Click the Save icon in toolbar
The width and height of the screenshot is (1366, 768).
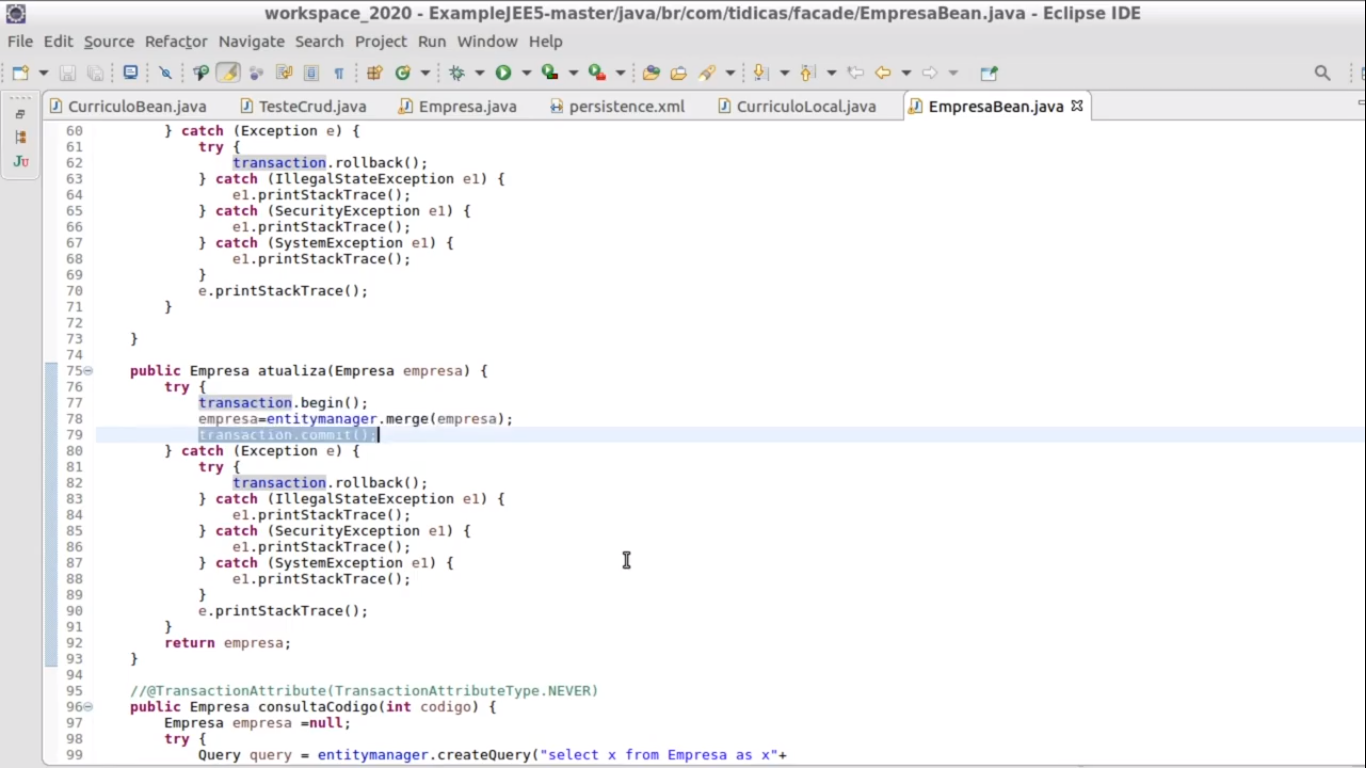(67, 73)
